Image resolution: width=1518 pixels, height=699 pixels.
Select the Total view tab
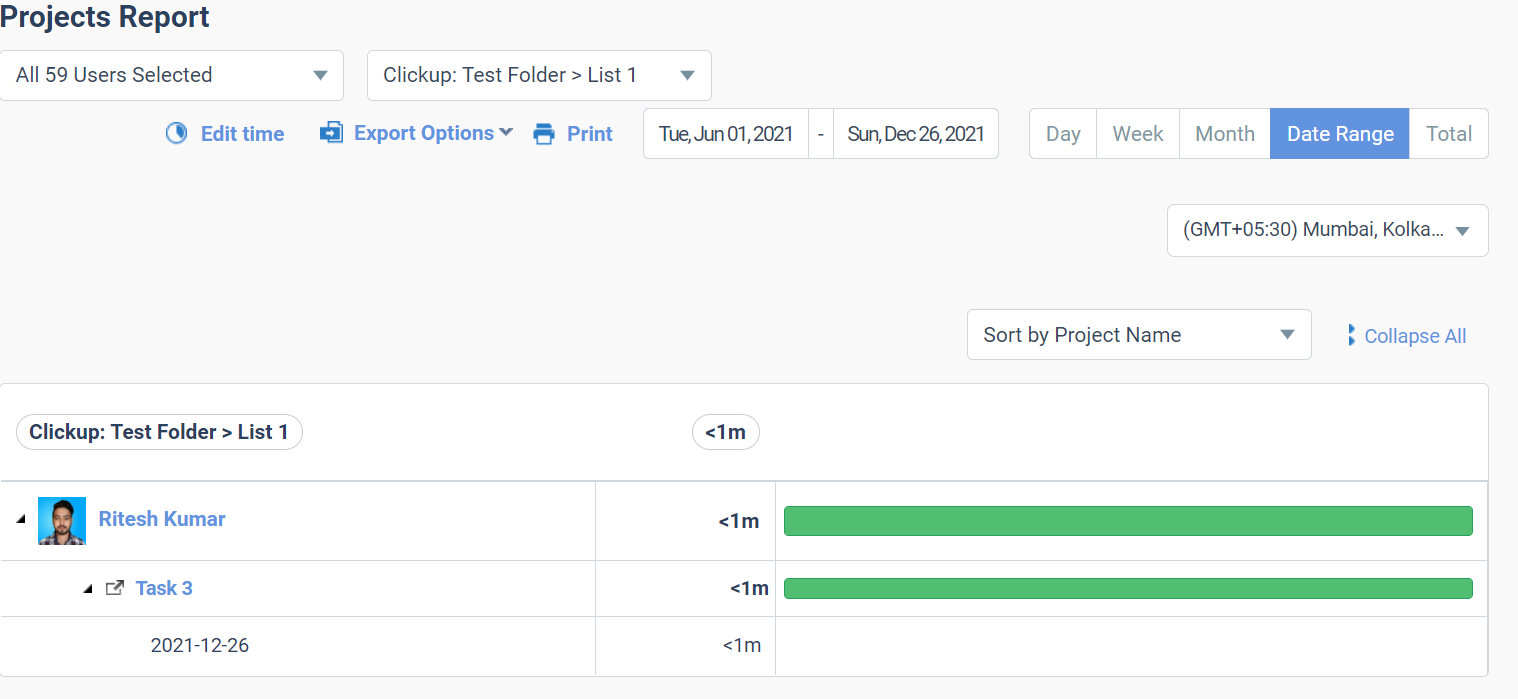coord(1448,134)
